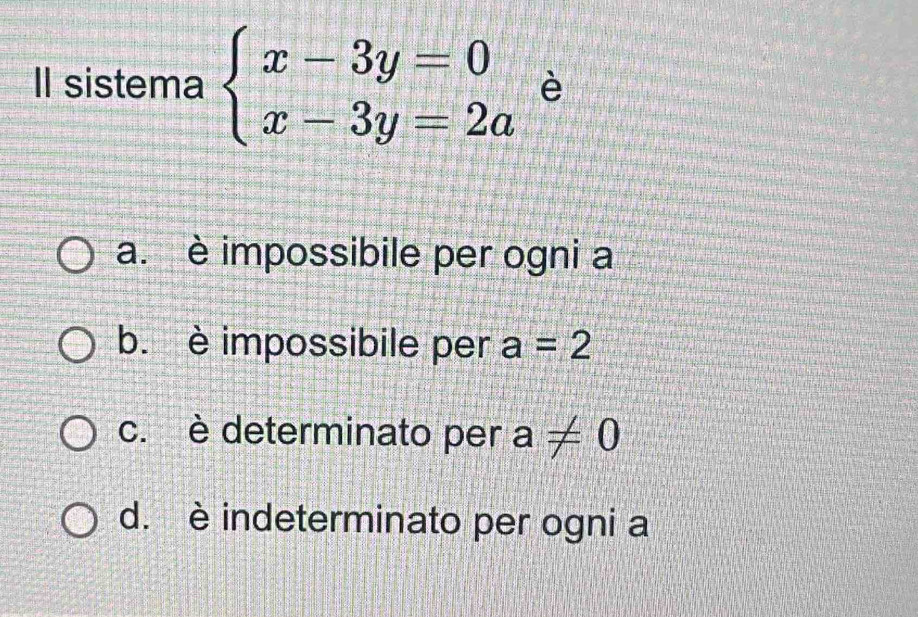Select radio button for option b
Screen dimensions: 918x617
tap(77, 346)
